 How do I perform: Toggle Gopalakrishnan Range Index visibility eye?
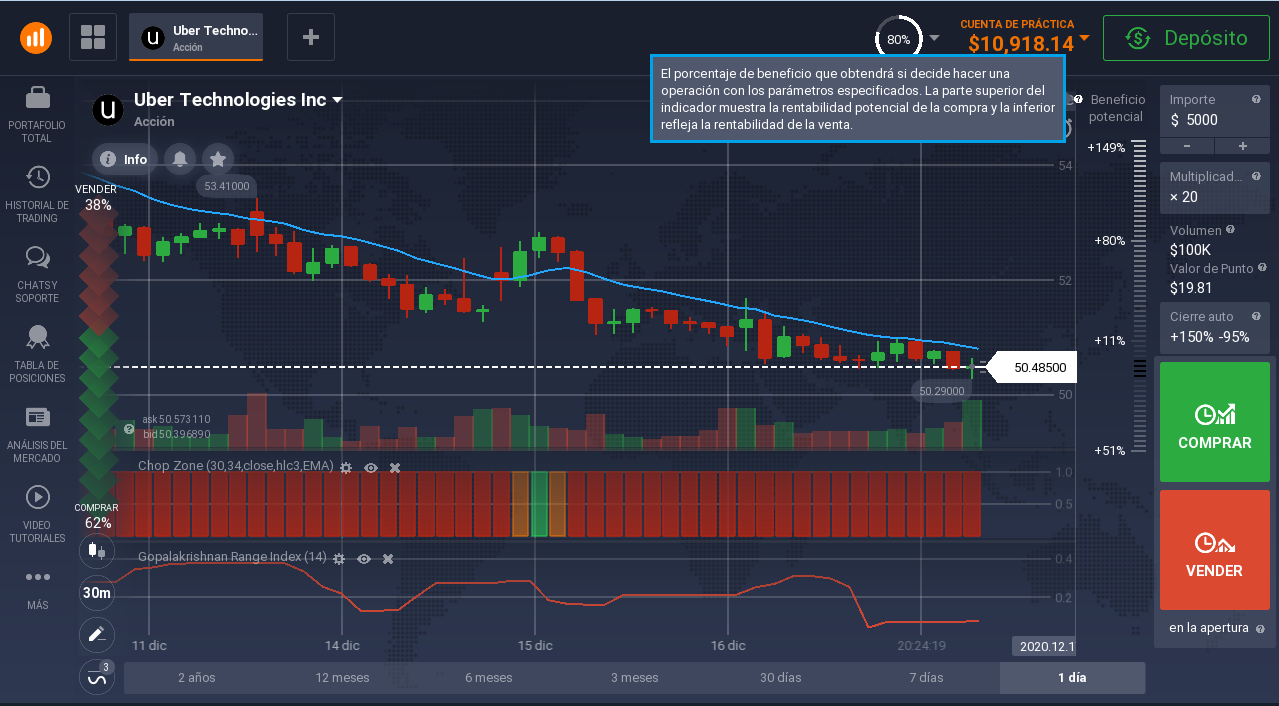[364, 558]
